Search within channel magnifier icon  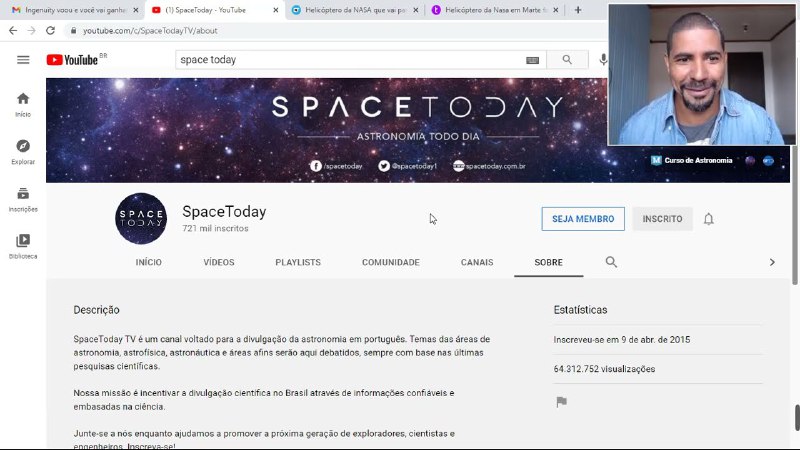[611, 262]
